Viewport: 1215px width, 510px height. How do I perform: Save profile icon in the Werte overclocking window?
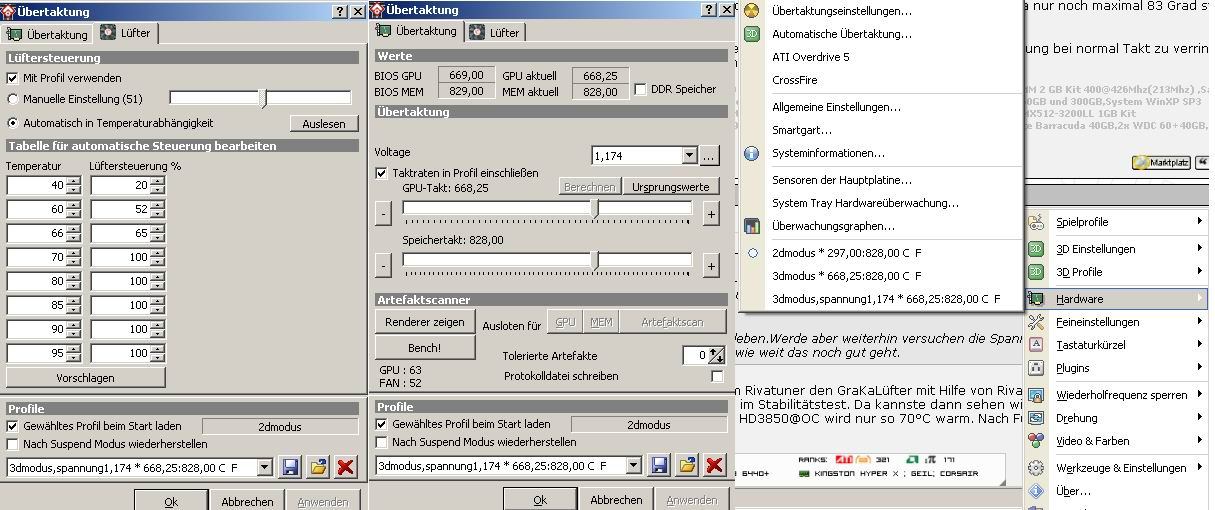pyautogui.click(x=659, y=465)
